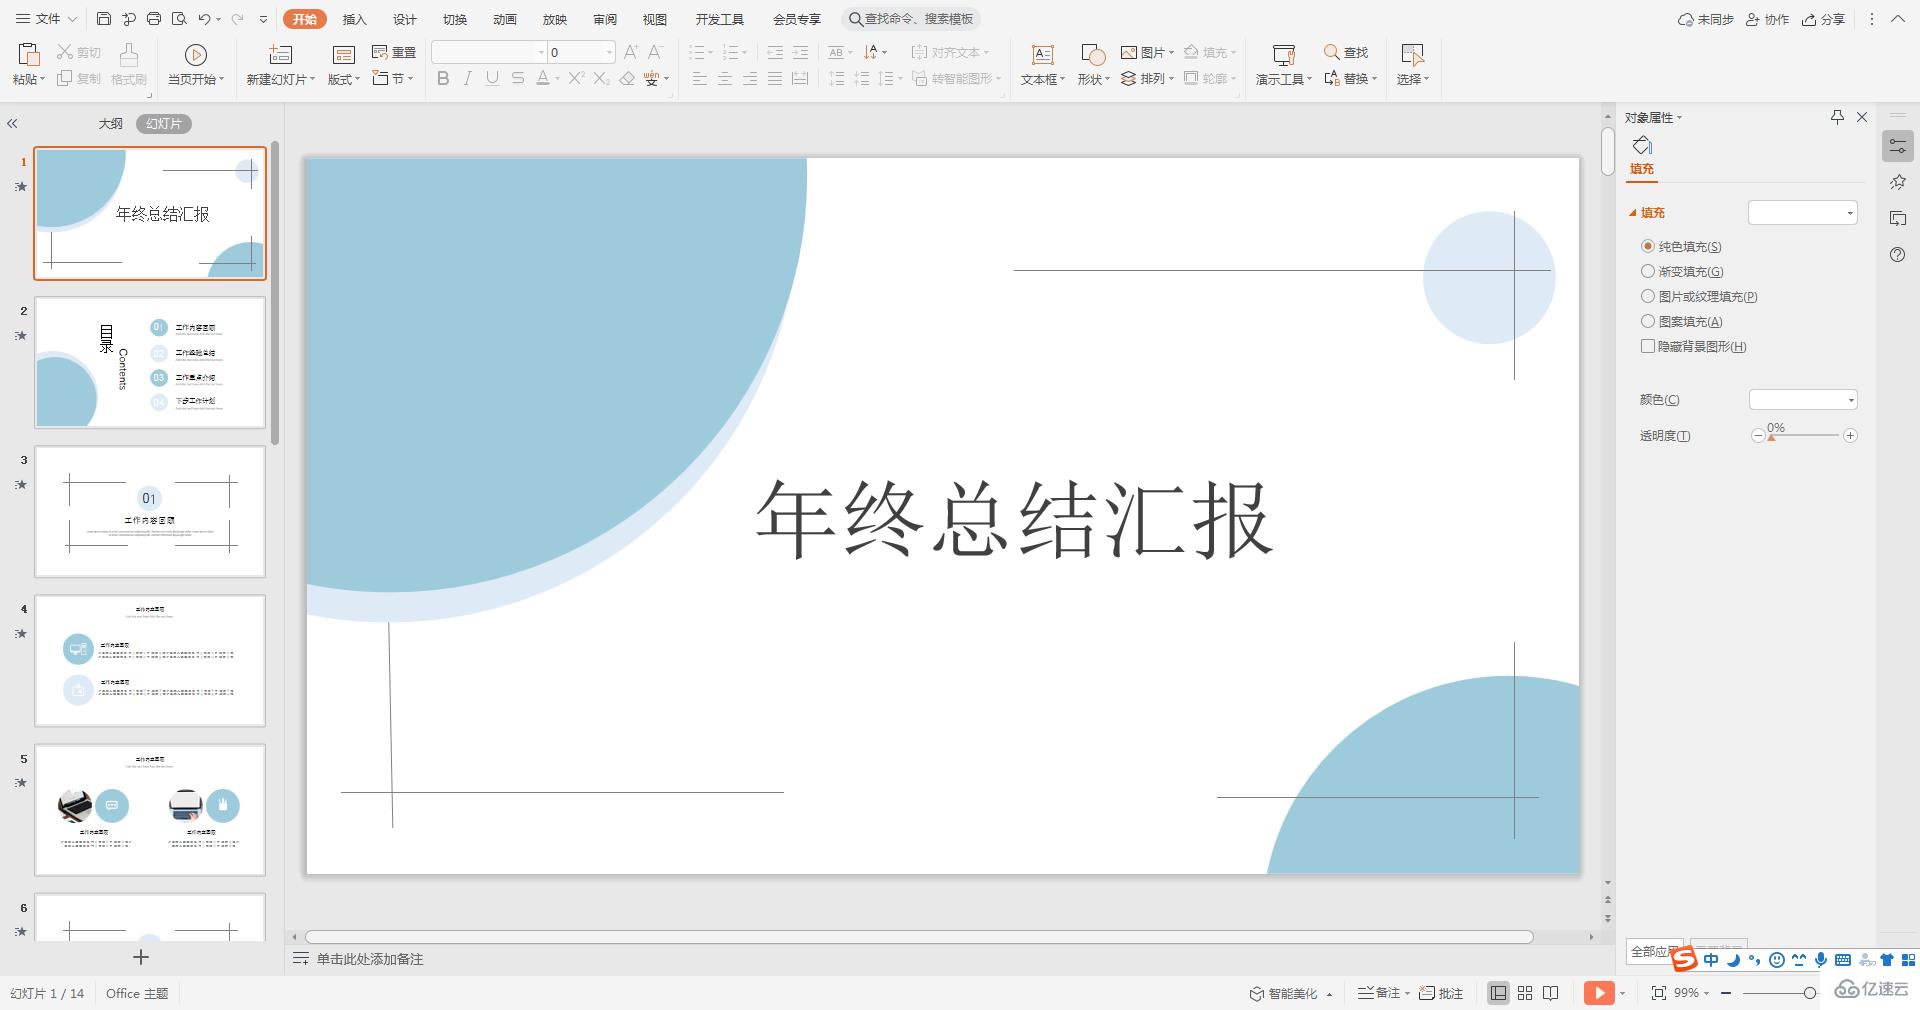Check Hide Background Graphics (隐藏背景图形) checkbox
This screenshot has width=1920, height=1010.
1648,346
